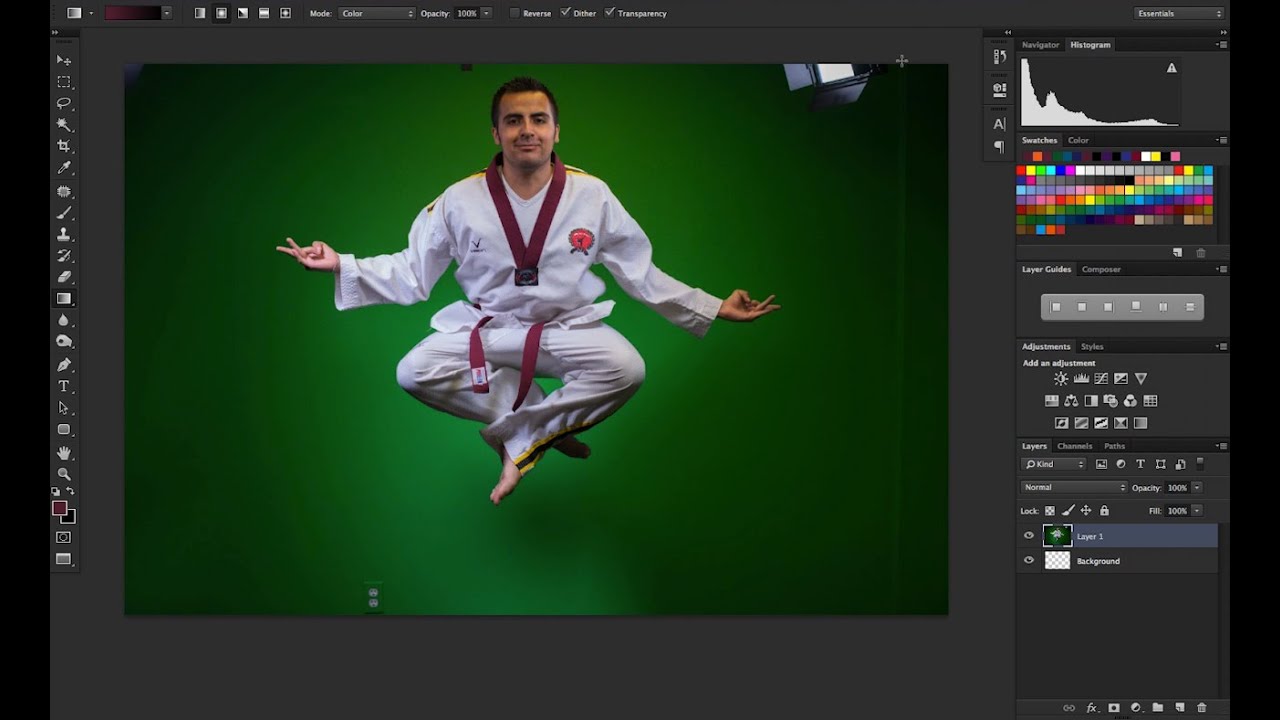The width and height of the screenshot is (1280, 720).
Task: Select the Rounded Rectangle shape tool
Action: (64, 430)
